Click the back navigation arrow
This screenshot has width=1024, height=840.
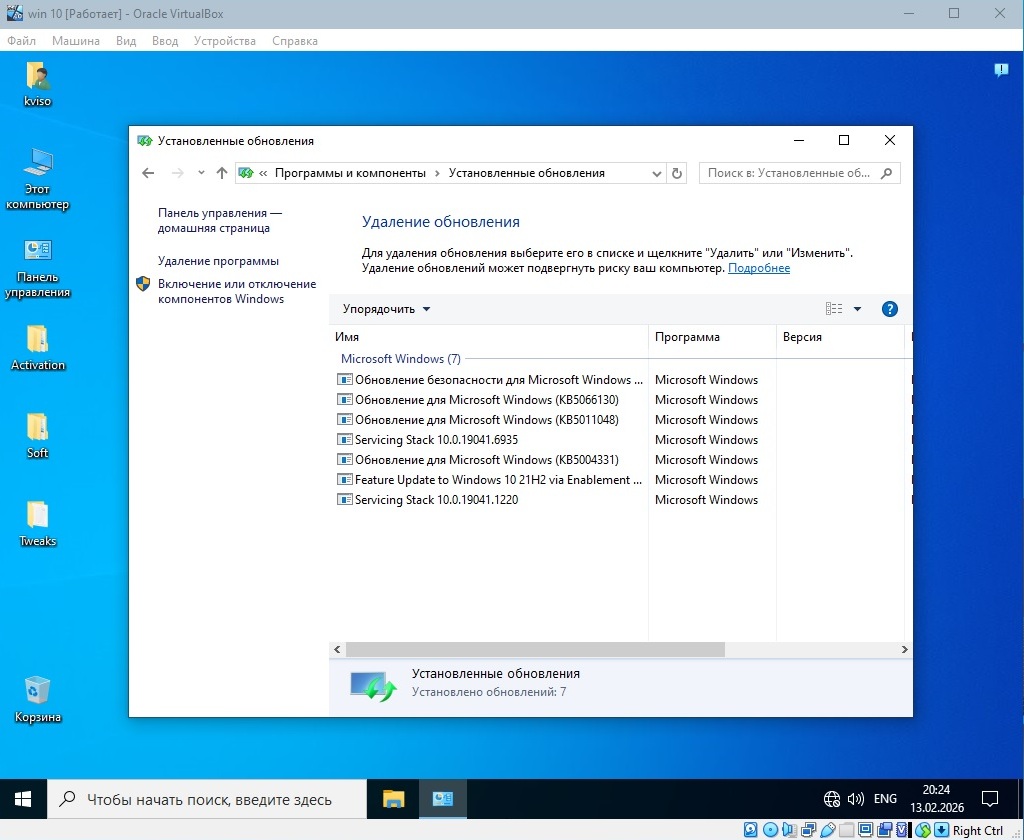coord(148,173)
